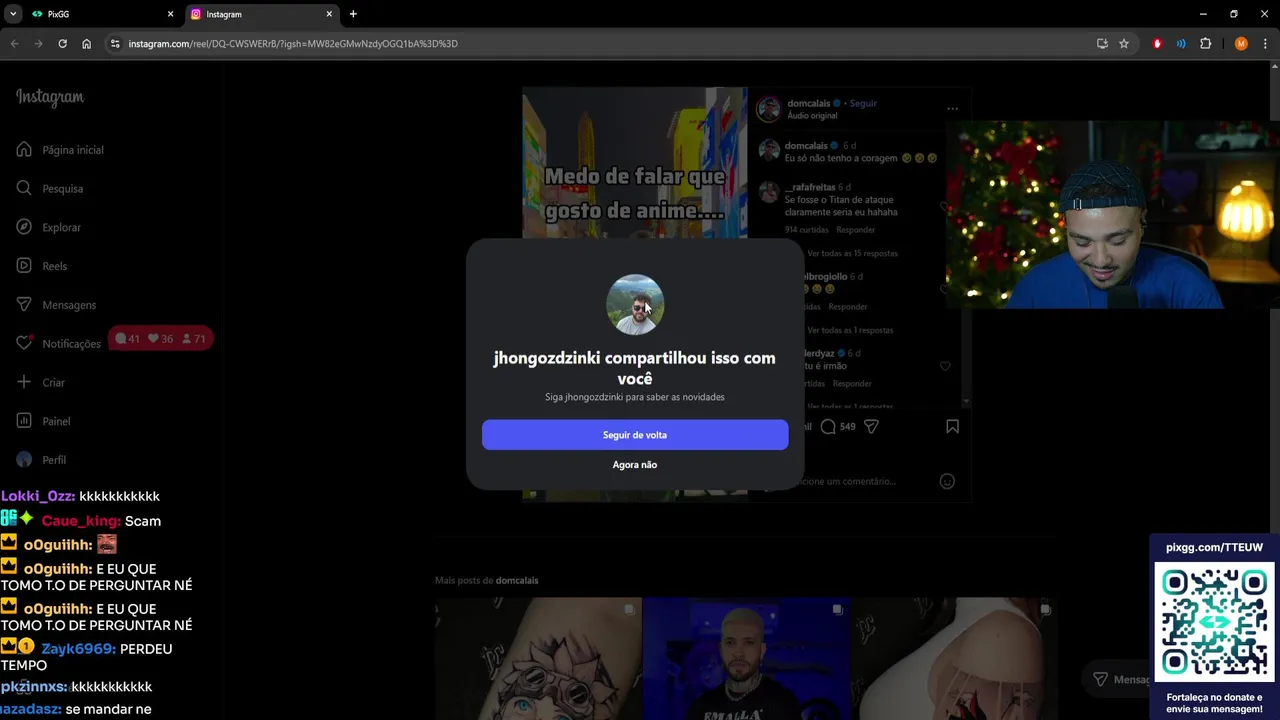Viewport: 1280px width, 720px height.
Task: Open a new browser tab
Action: [353, 14]
